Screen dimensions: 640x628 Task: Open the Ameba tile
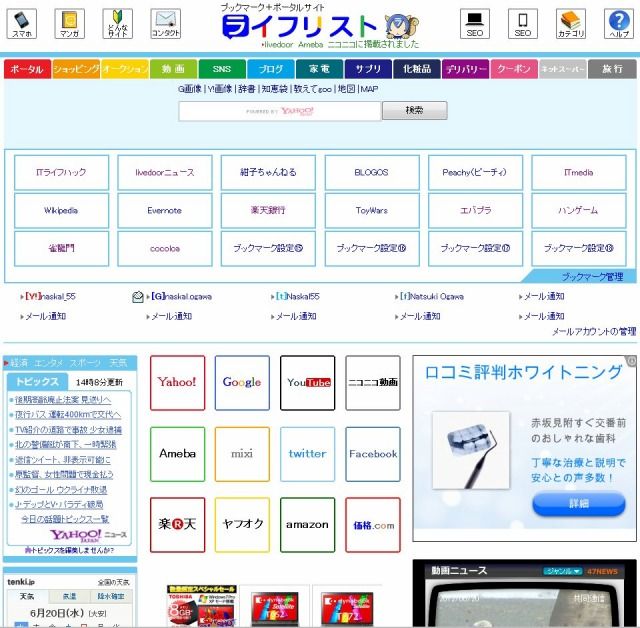click(x=177, y=454)
